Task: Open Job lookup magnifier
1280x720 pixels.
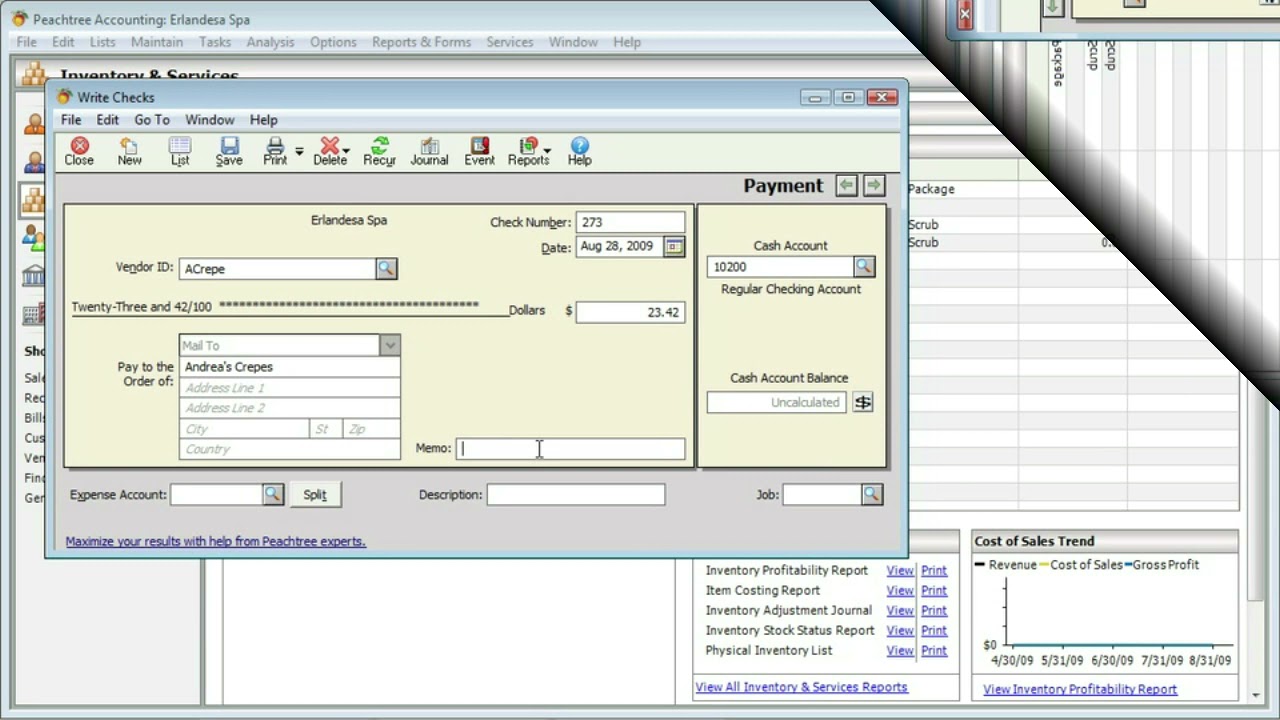Action: click(872, 494)
